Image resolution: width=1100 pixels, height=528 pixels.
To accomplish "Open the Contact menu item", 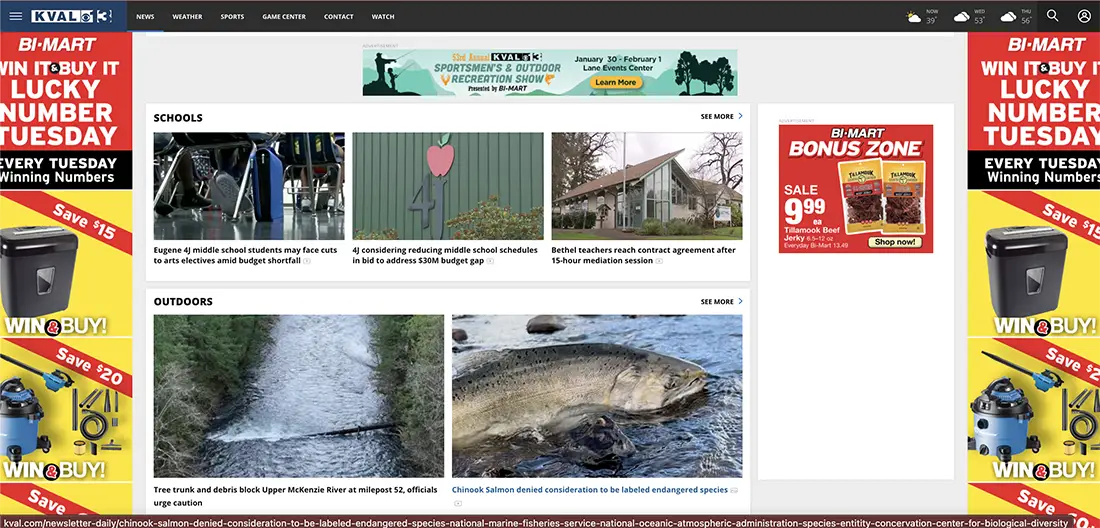I will pos(339,16).
